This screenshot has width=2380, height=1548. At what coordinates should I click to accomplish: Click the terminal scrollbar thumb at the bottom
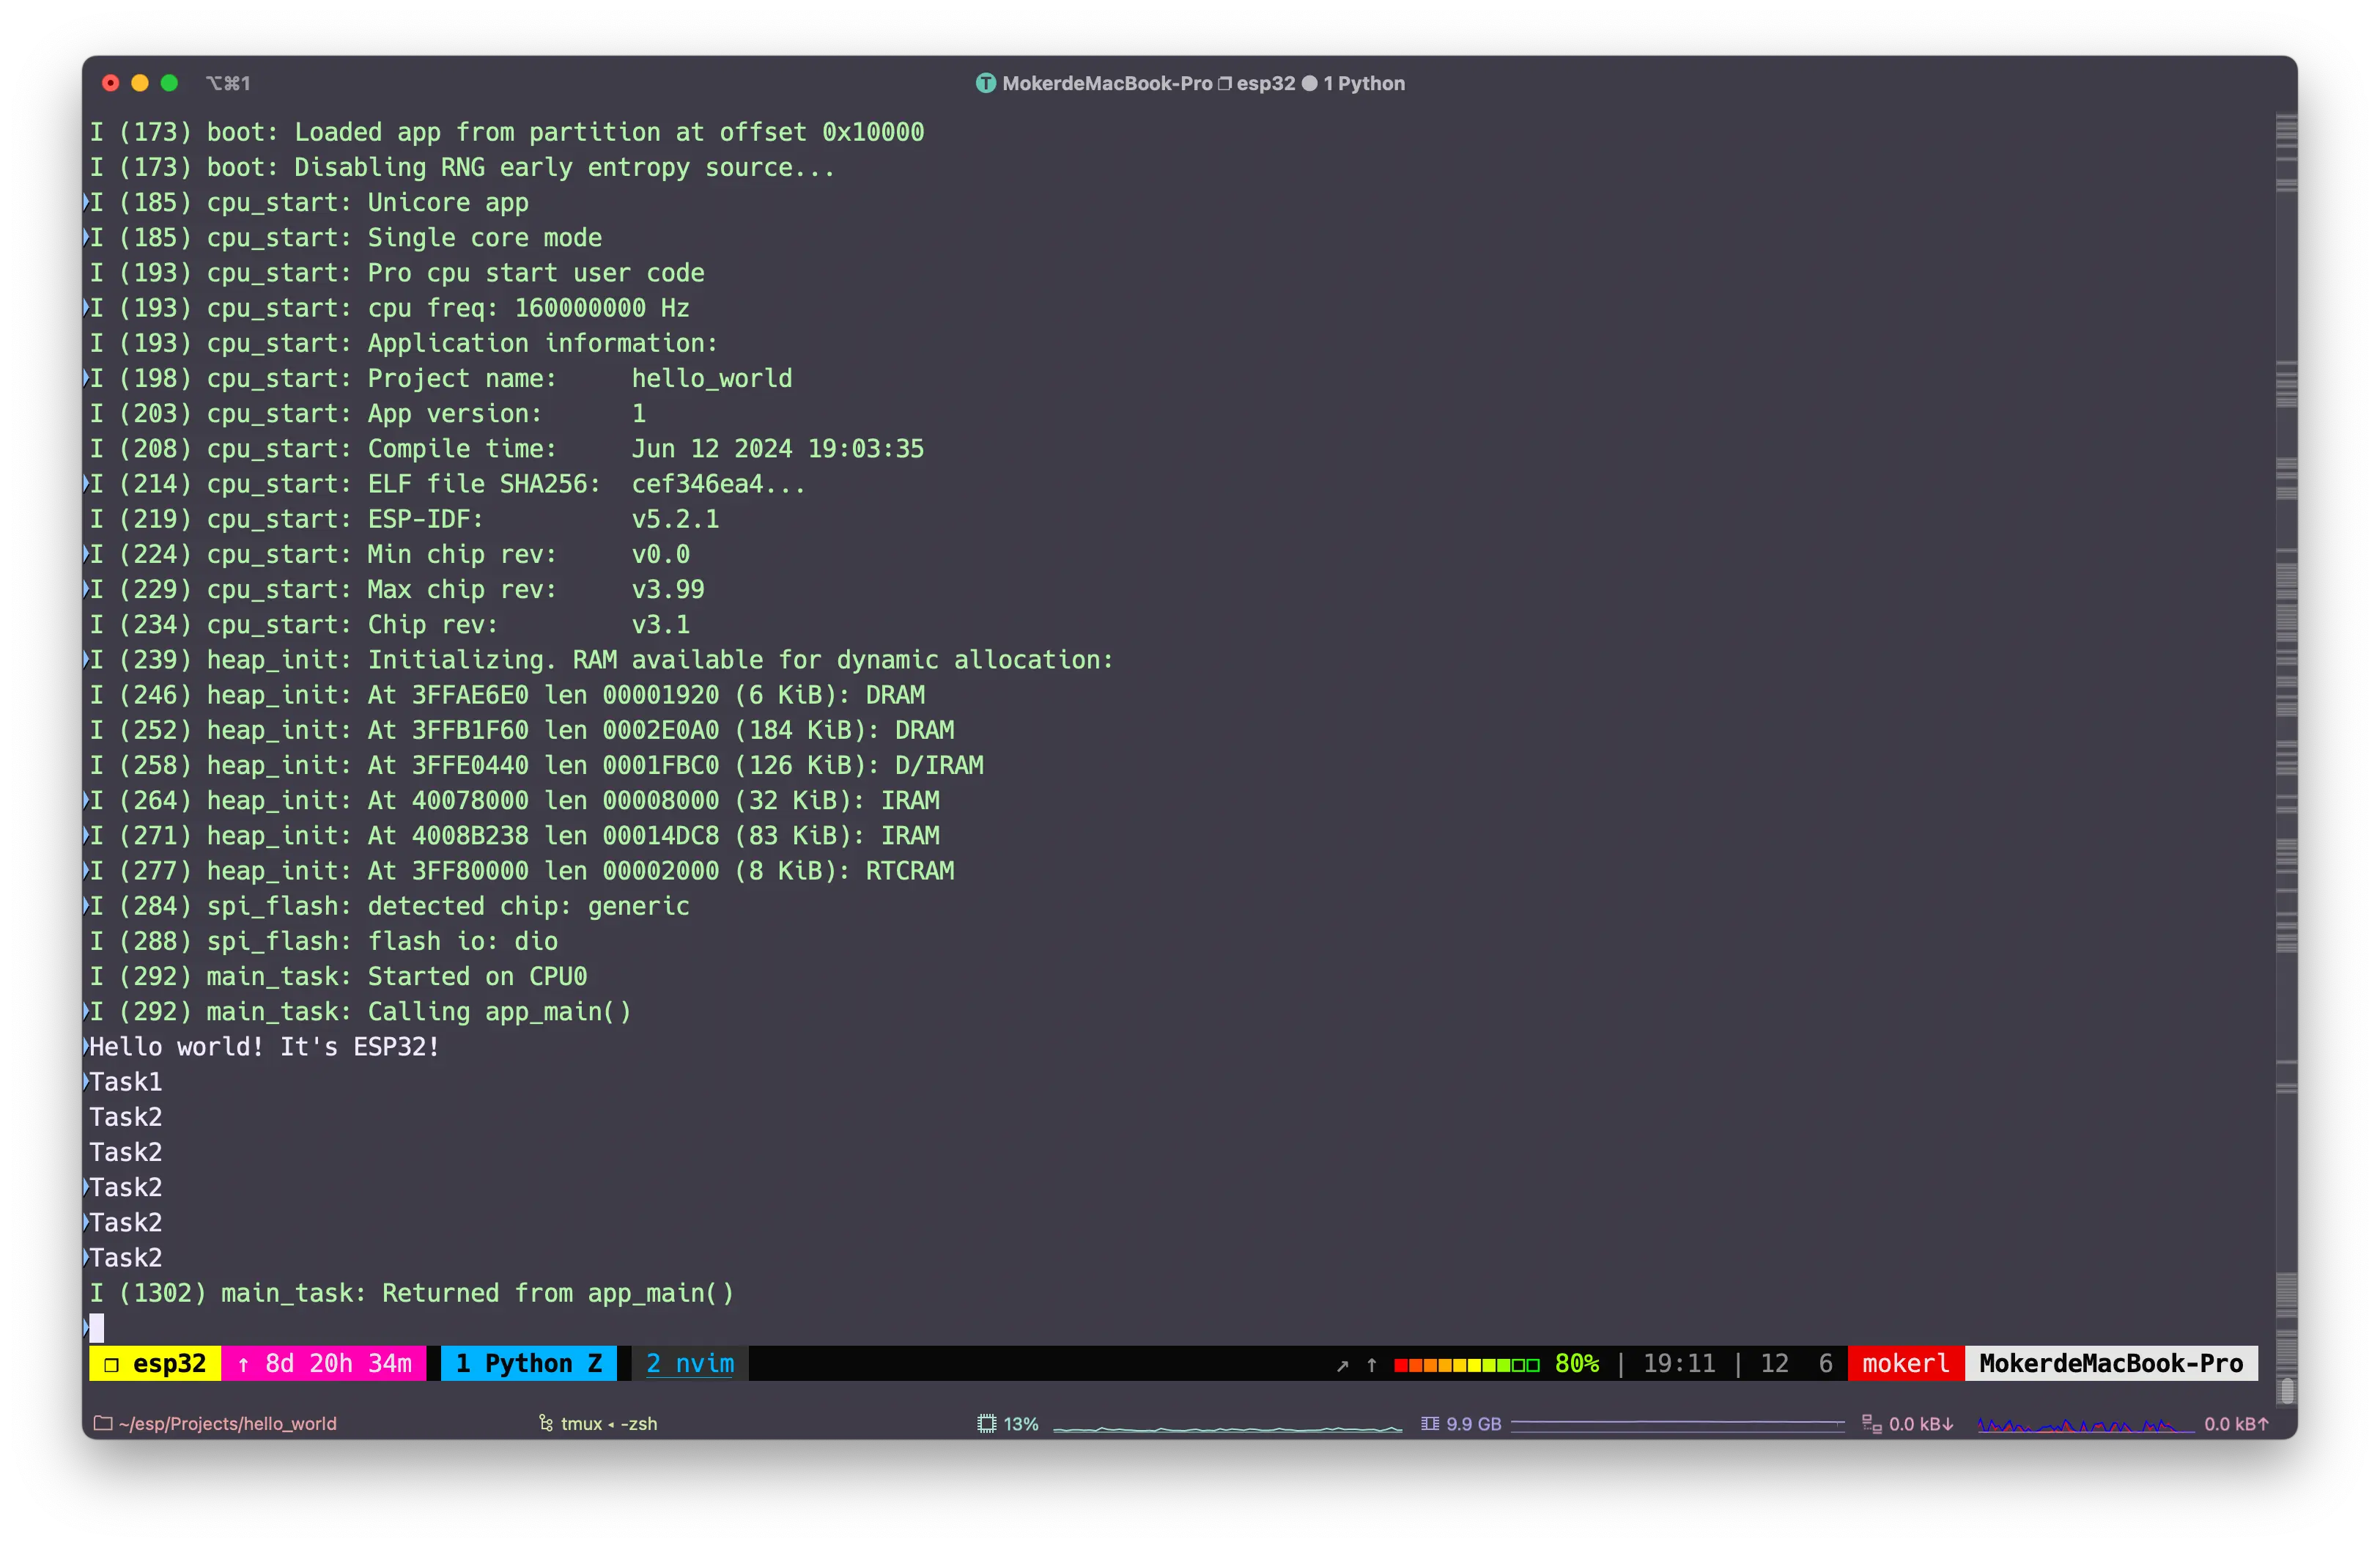[x=2286, y=1391]
